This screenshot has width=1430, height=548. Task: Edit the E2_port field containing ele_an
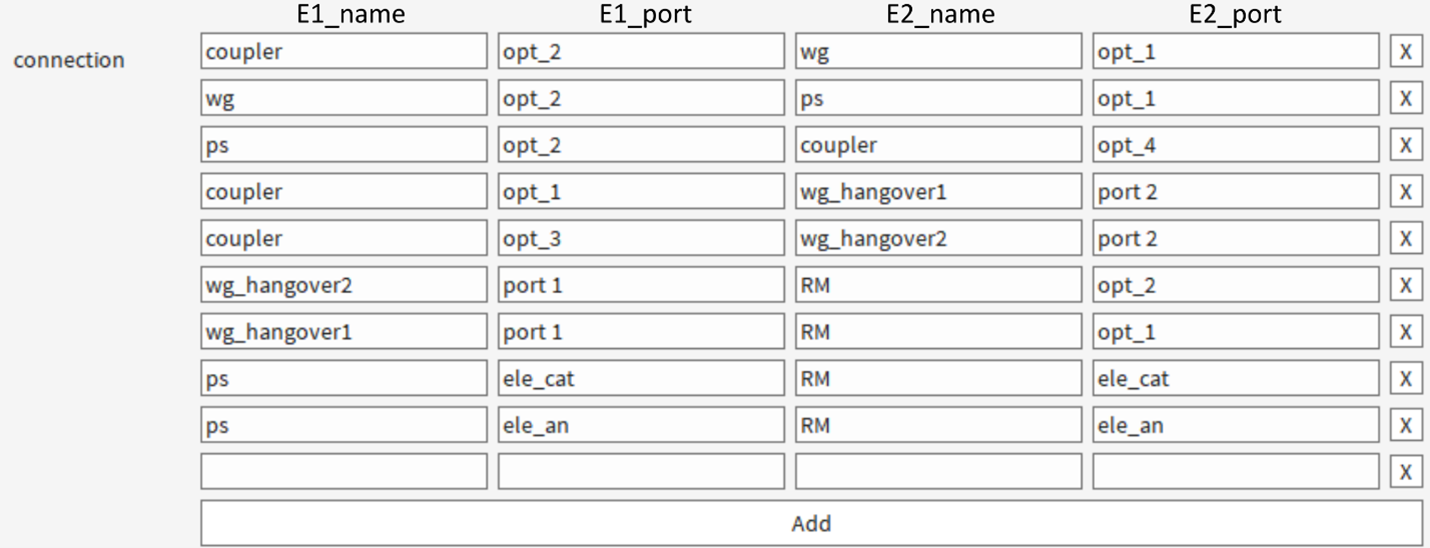coord(1237,425)
